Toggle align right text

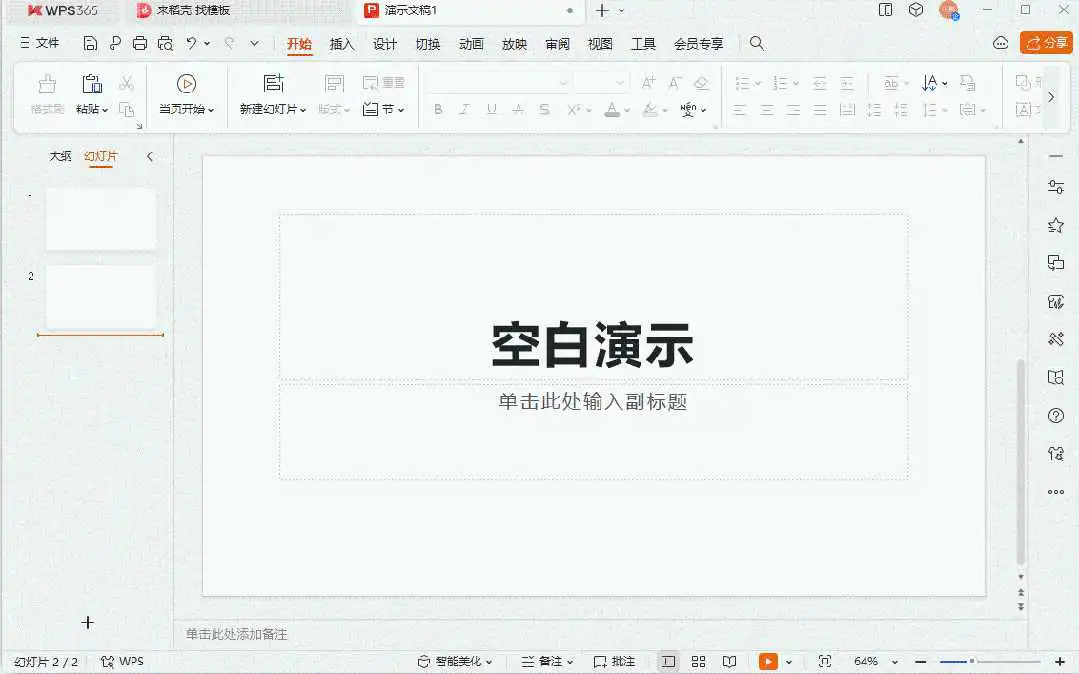(793, 110)
